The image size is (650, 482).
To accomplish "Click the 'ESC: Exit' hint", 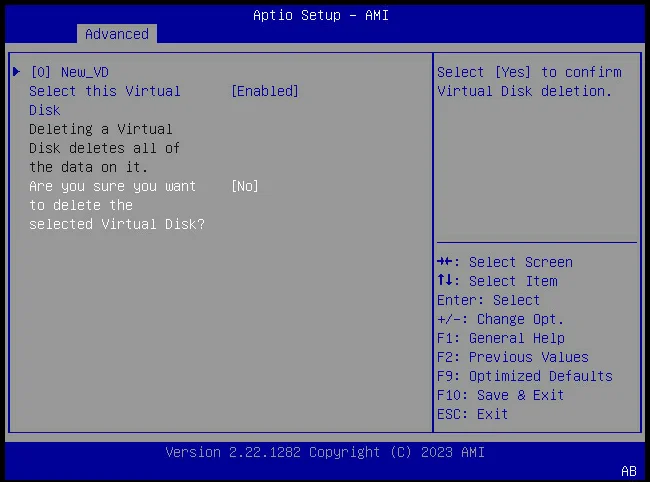I will tap(473, 414).
